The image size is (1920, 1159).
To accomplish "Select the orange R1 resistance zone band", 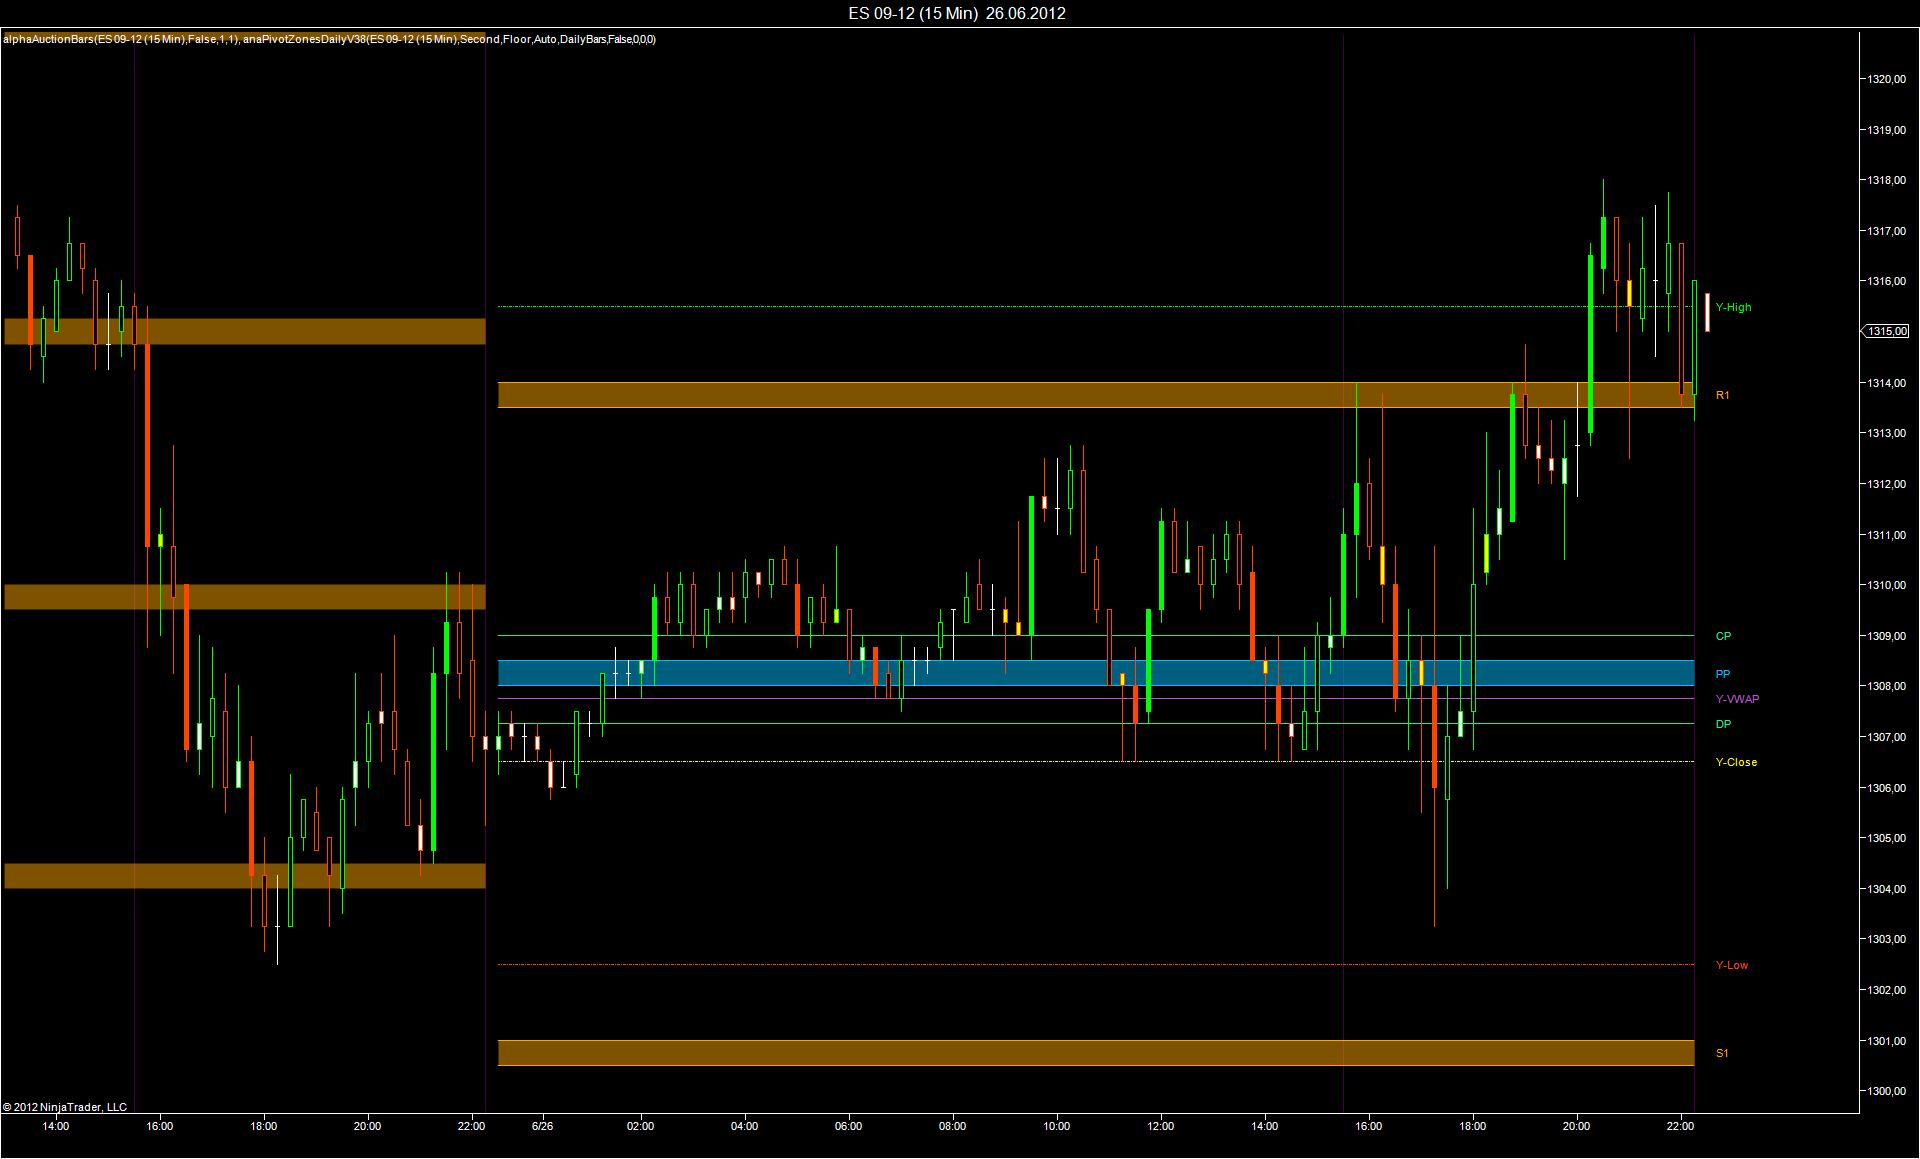I will pos(1000,395).
